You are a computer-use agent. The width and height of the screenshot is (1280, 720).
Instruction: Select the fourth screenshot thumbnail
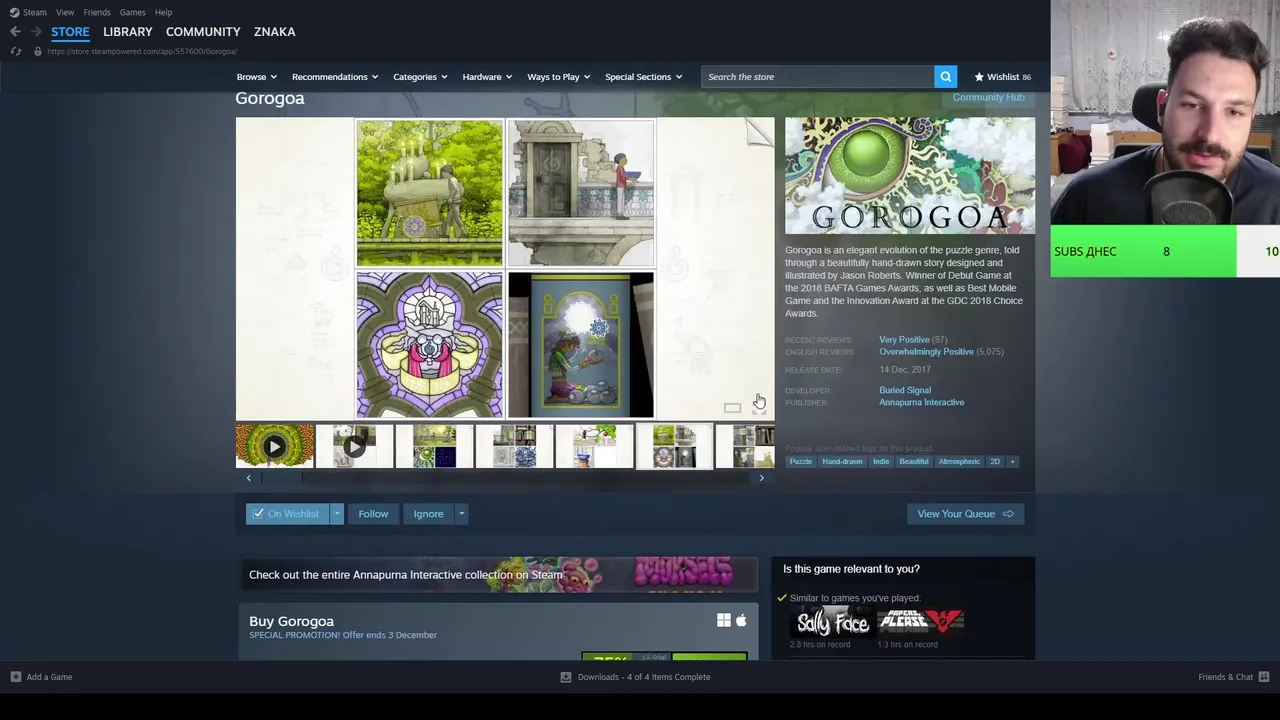tap(514, 447)
